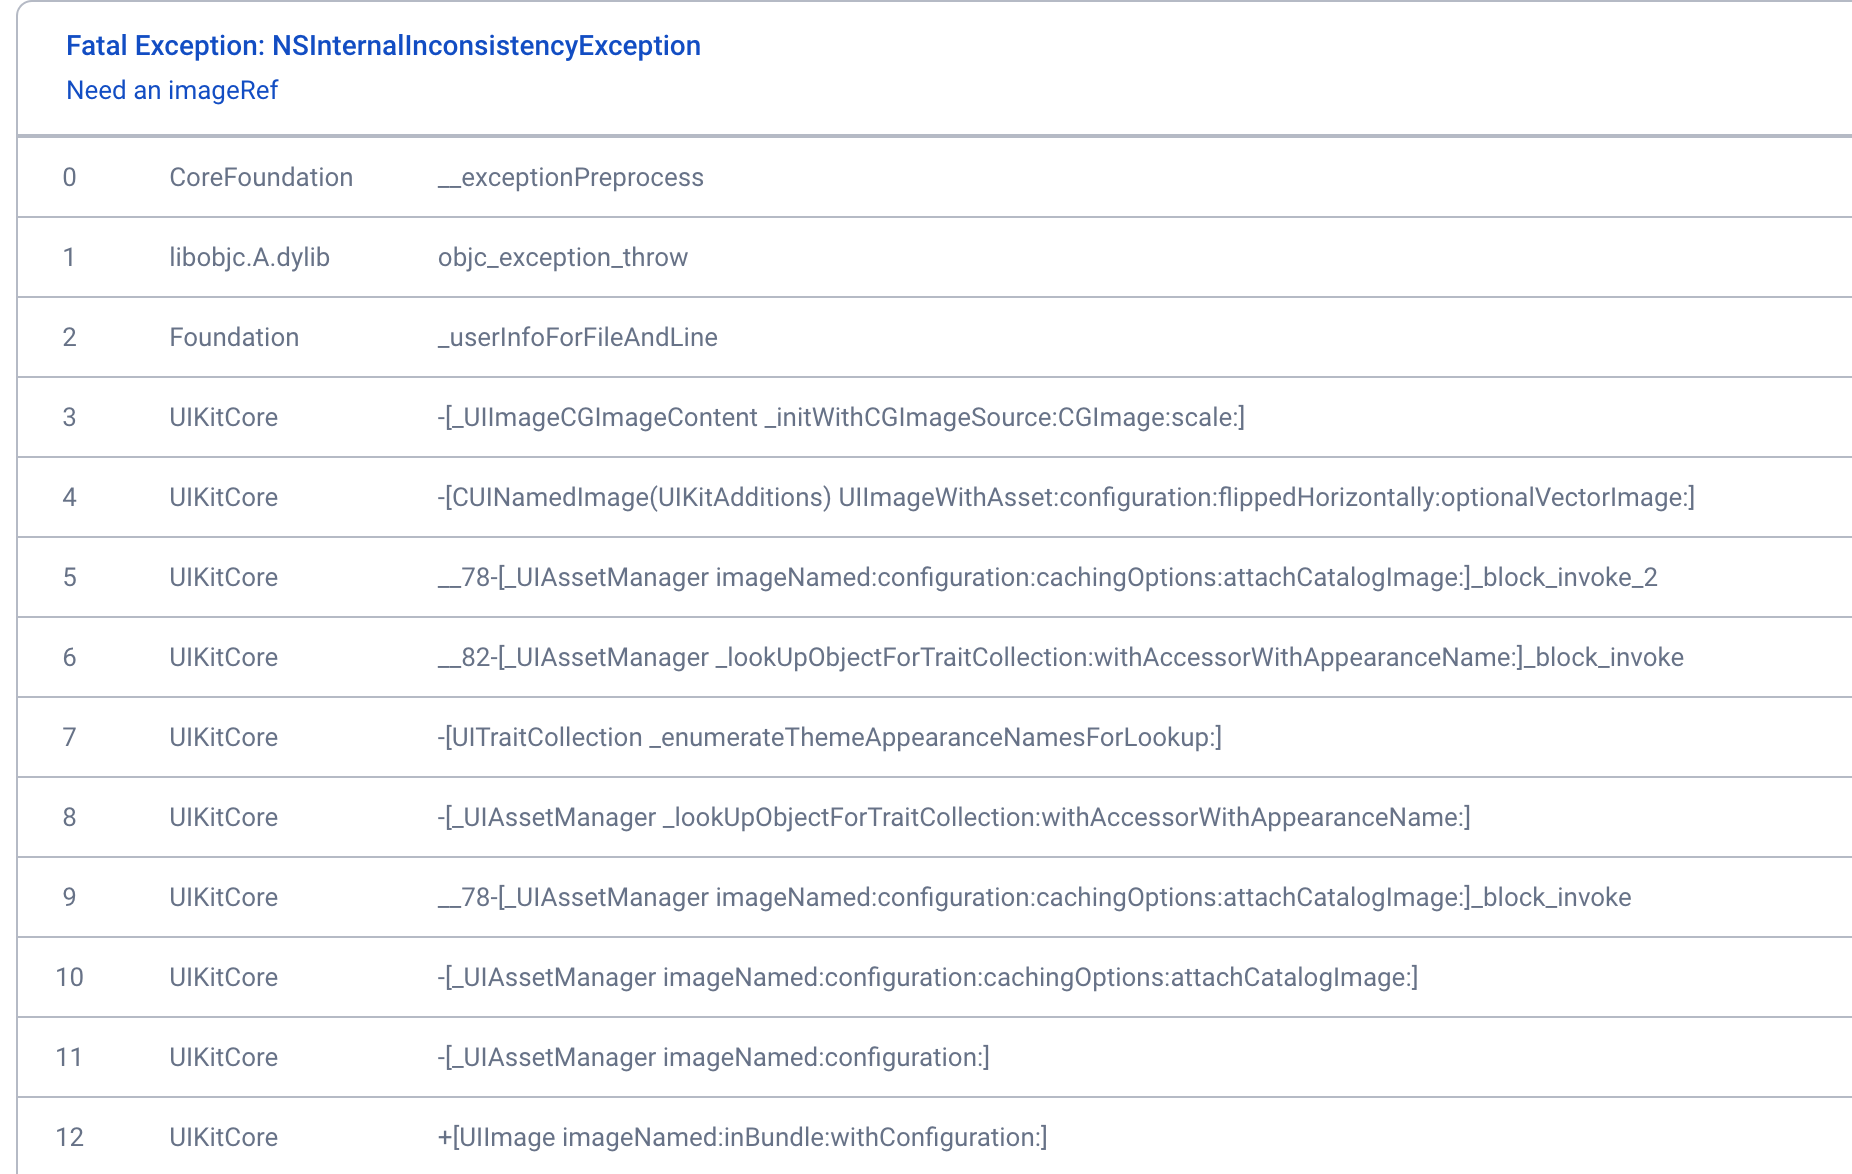The width and height of the screenshot is (1852, 1174).
Task: Click the UIKitCore label in frame 12
Action: point(223,1137)
